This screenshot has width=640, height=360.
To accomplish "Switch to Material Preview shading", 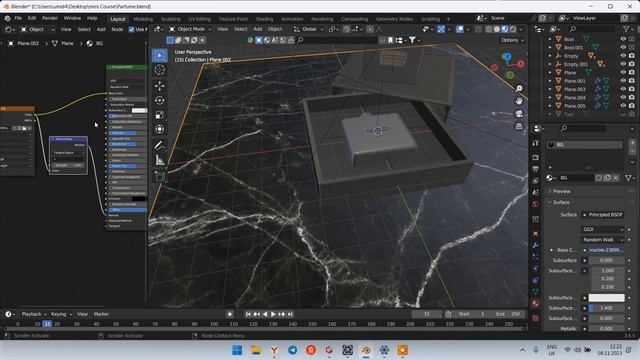I will pos(505,29).
